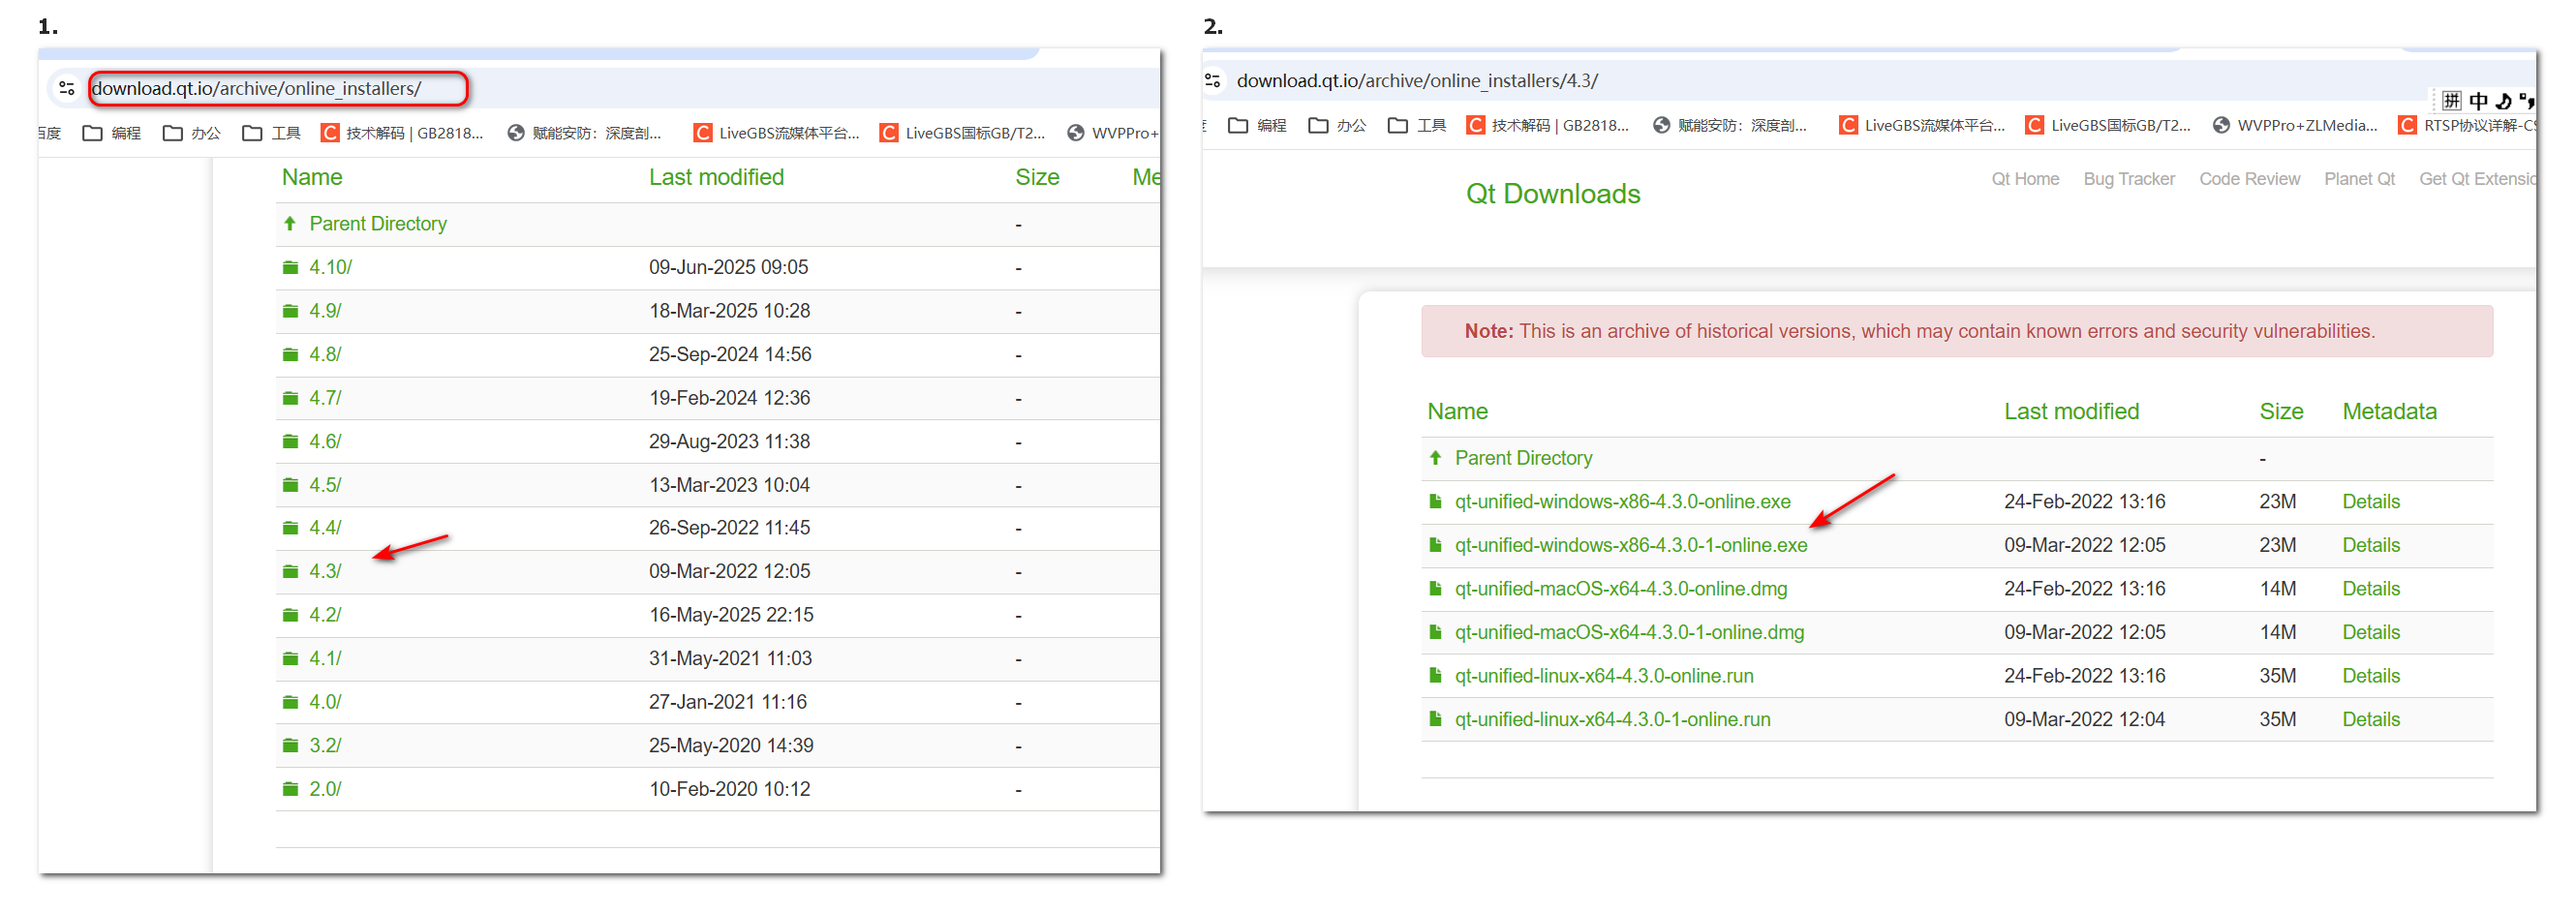Open Get Qt Extensions navigation link
This screenshot has height=913, width=2576.
click(x=2477, y=179)
